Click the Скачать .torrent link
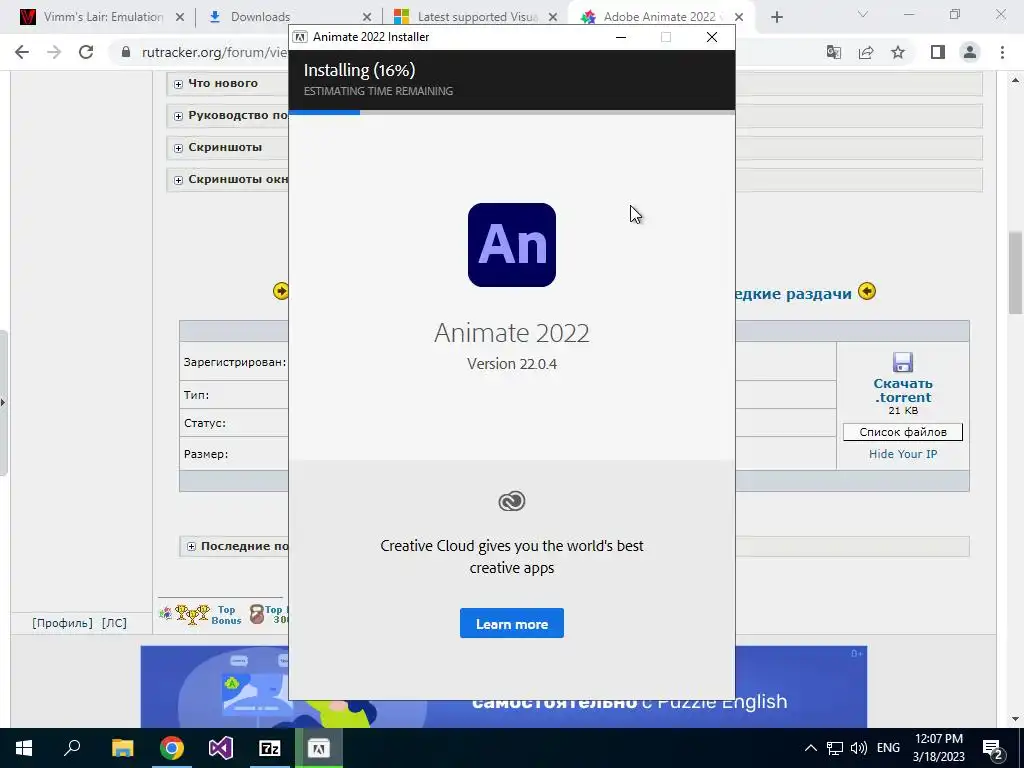The width and height of the screenshot is (1024, 768). 903,390
